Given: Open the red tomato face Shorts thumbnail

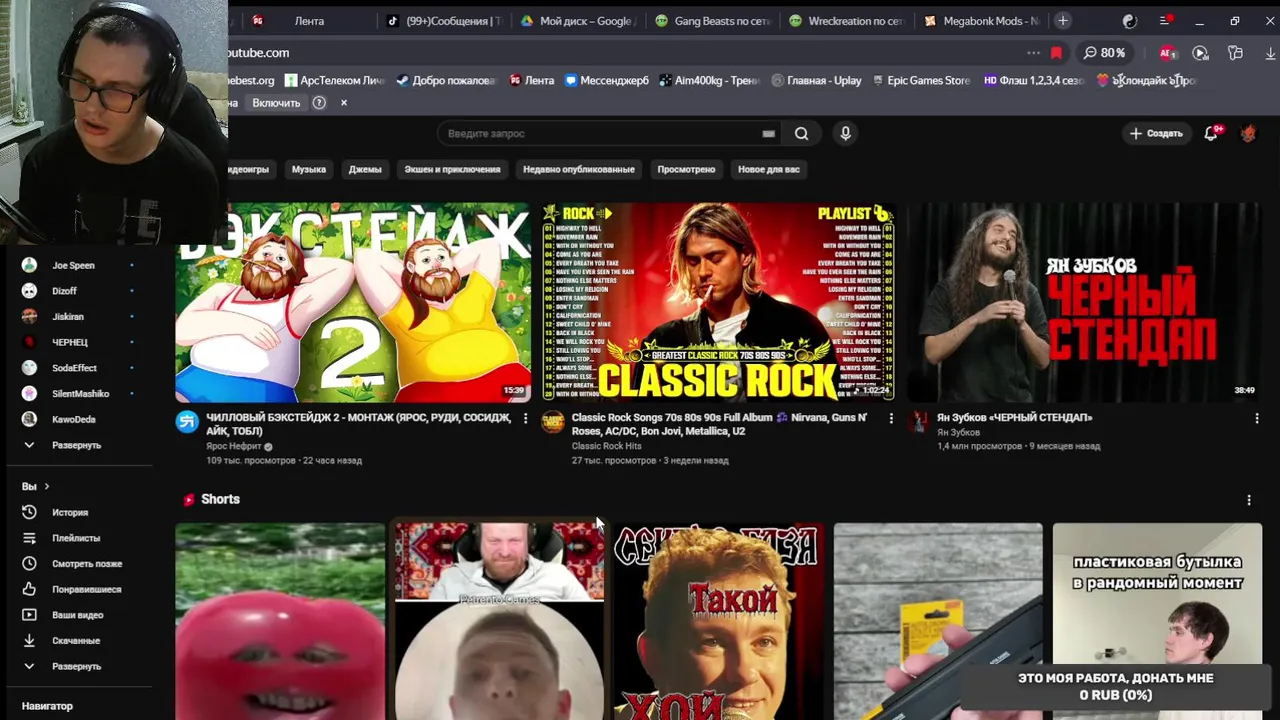Looking at the screenshot, I should [280, 621].
